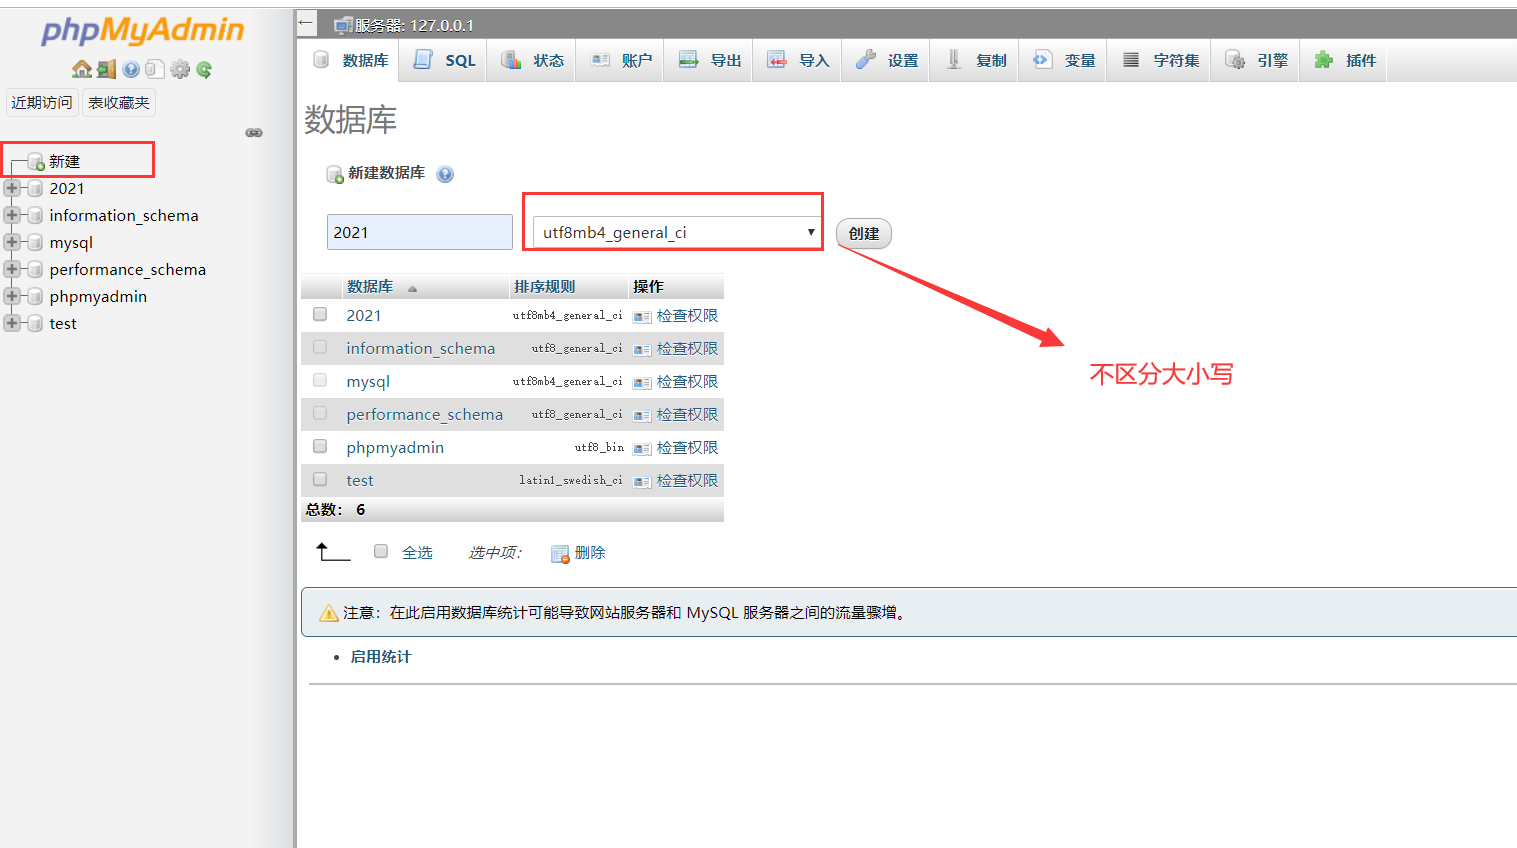
Task: Open the 字符集 charsets tab
Action: coord(1160,60)
